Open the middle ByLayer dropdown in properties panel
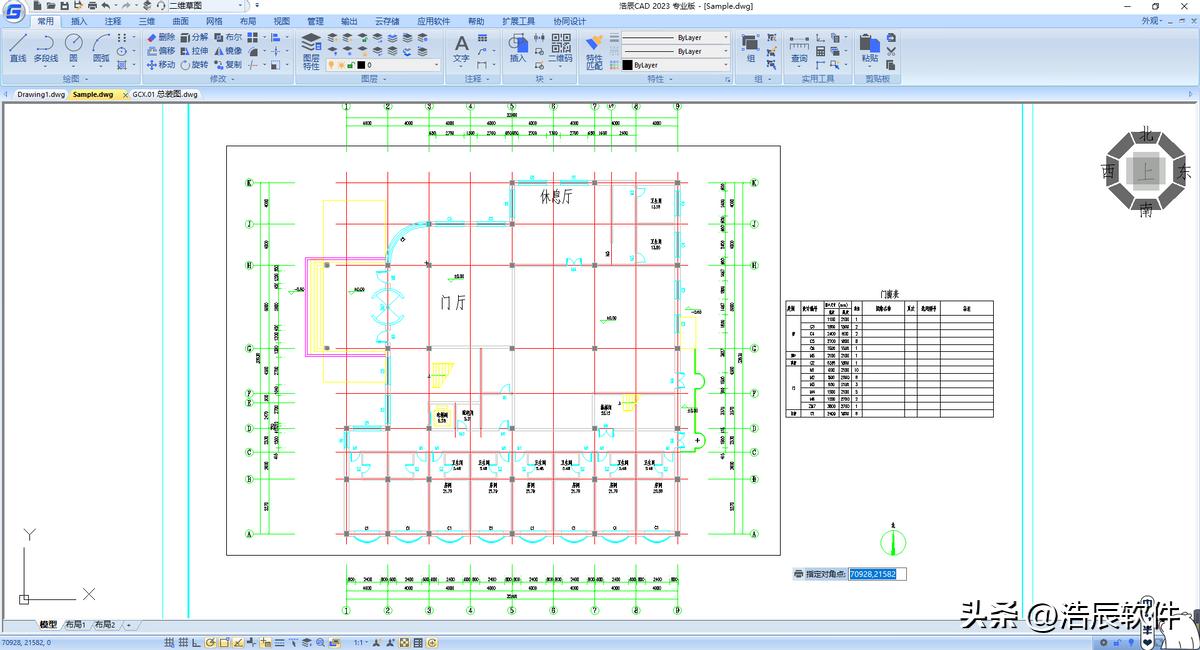Screen dimensions: 1200x650 pos(676,51)
